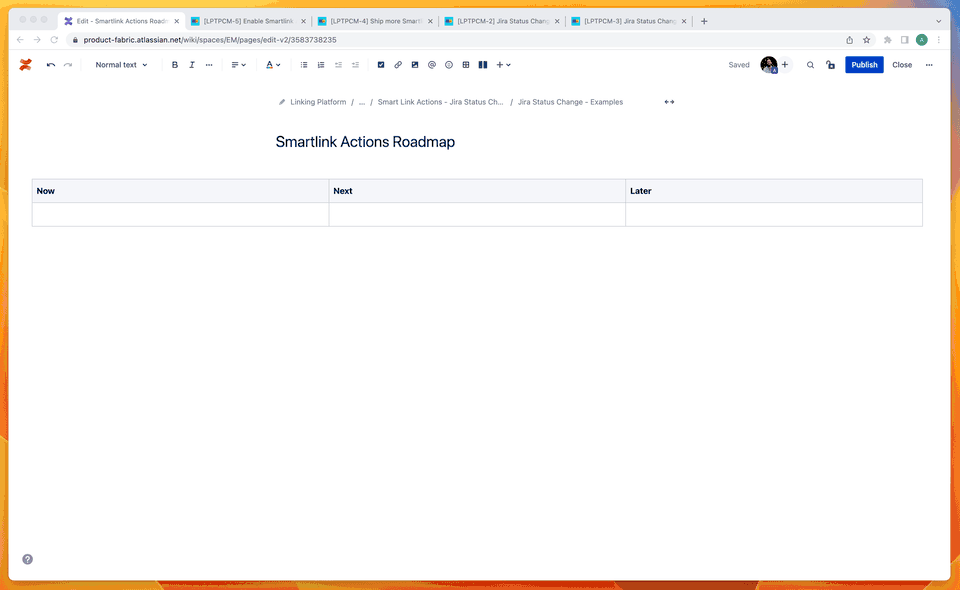The height and width of the screenshot is (590, 960).
Task: Toggle bold formatting
Action: pyautogui.click(x=175, y=64)
